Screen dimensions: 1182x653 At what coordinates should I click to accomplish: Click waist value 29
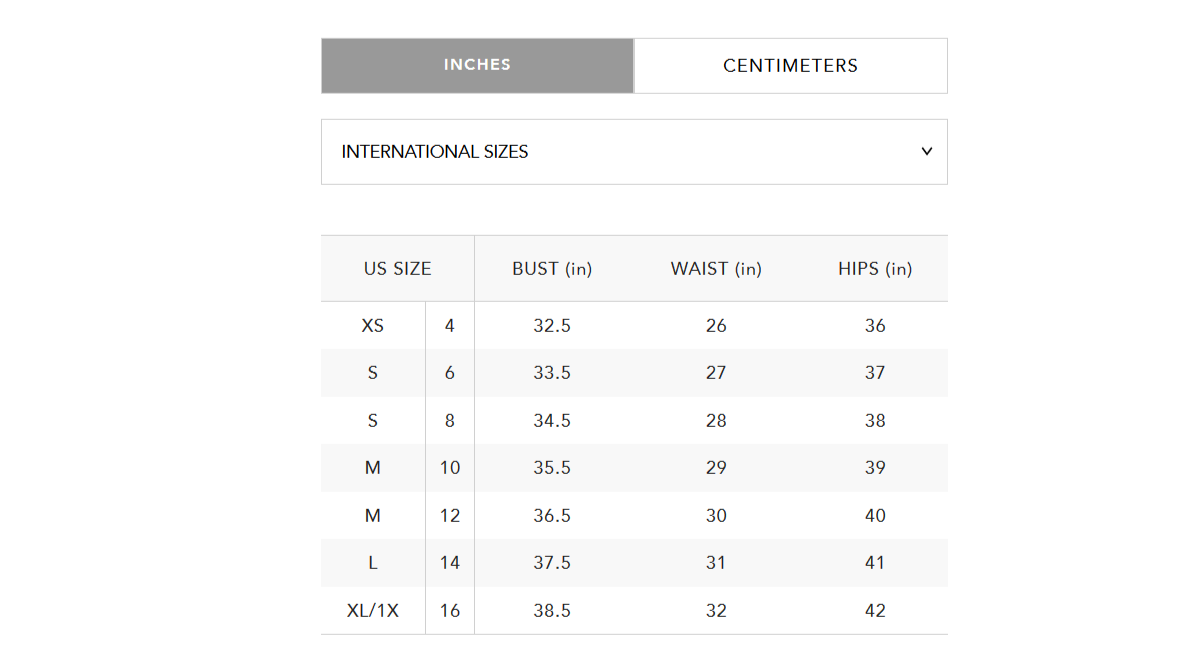click(x=716, y=468)
